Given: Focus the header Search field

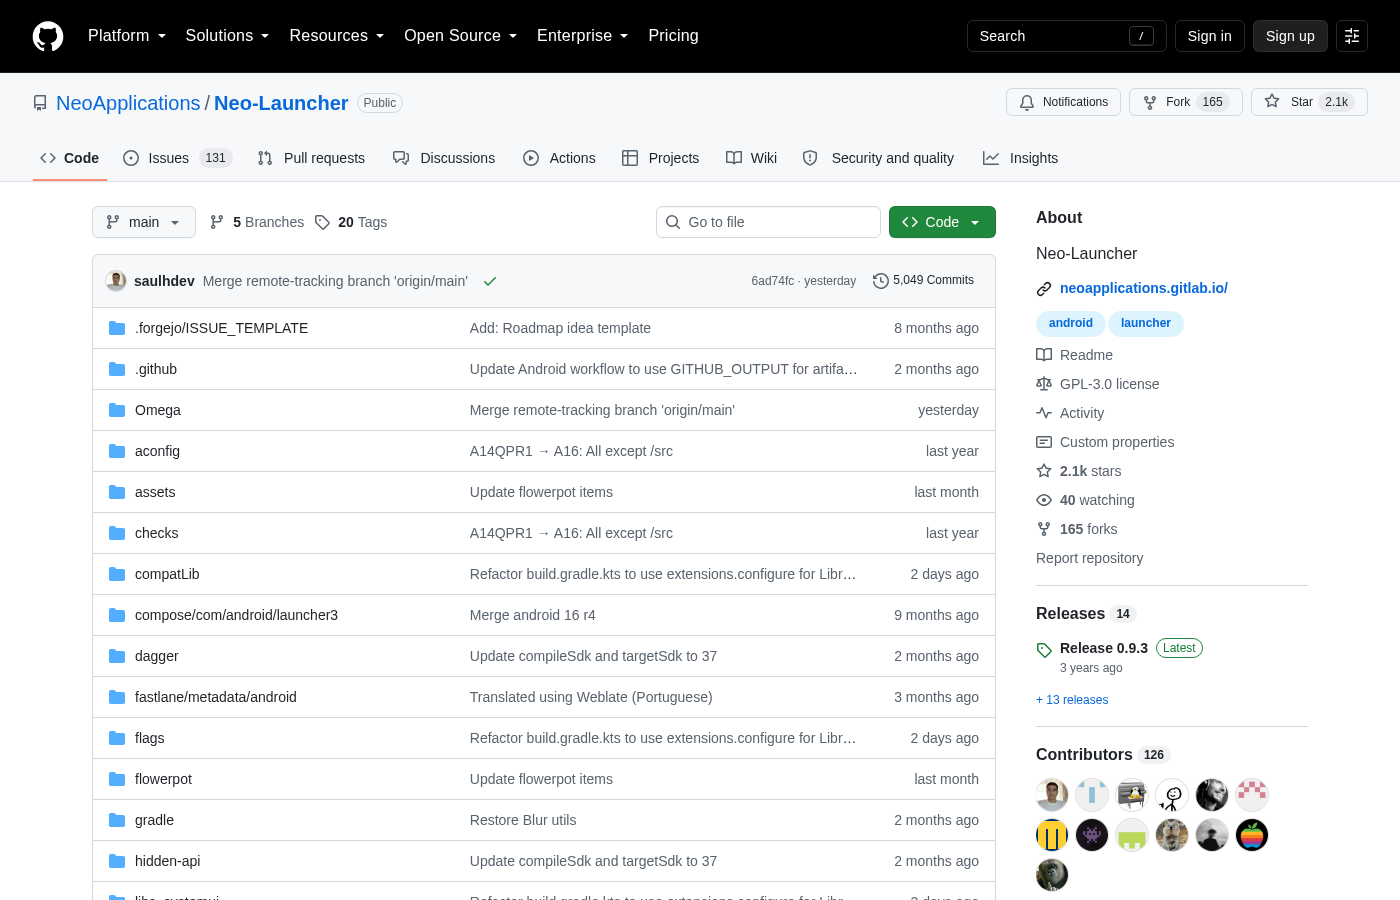Looking at the screenshot, I should click(x=1067, y=36).
